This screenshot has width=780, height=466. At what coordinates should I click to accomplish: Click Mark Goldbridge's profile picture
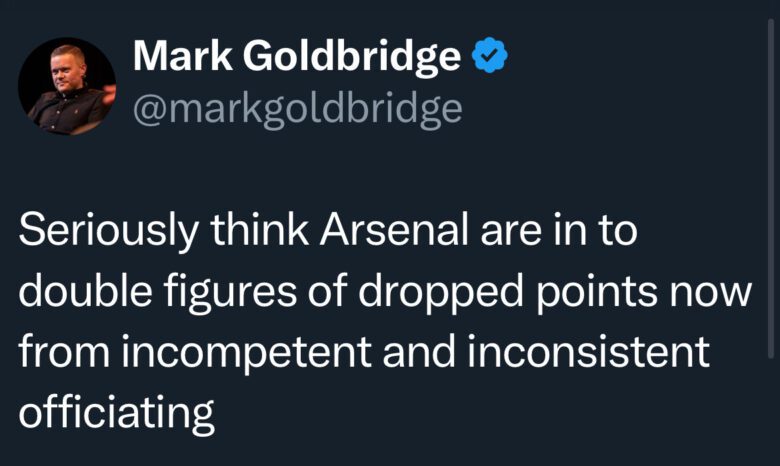[x=67, y=86]
